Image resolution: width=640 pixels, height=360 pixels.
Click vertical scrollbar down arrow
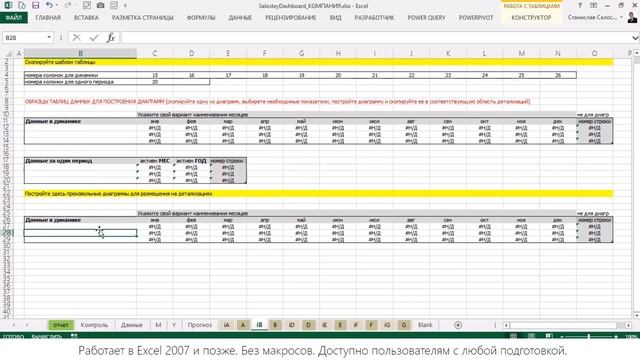(636, 315)
